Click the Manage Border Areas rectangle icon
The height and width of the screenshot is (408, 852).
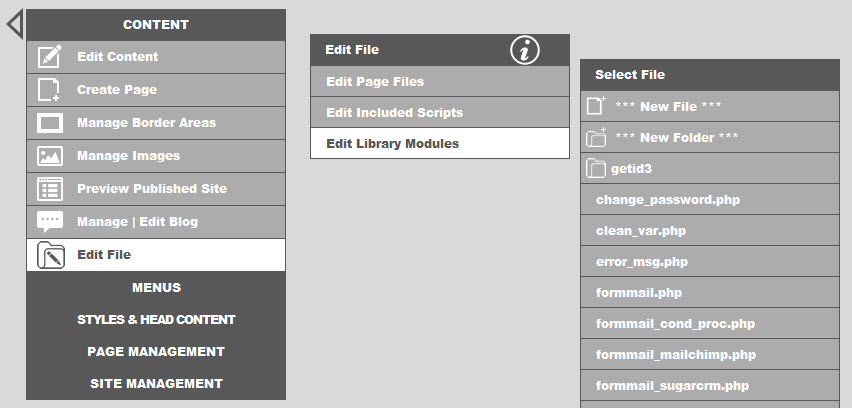tap(49, 123)
